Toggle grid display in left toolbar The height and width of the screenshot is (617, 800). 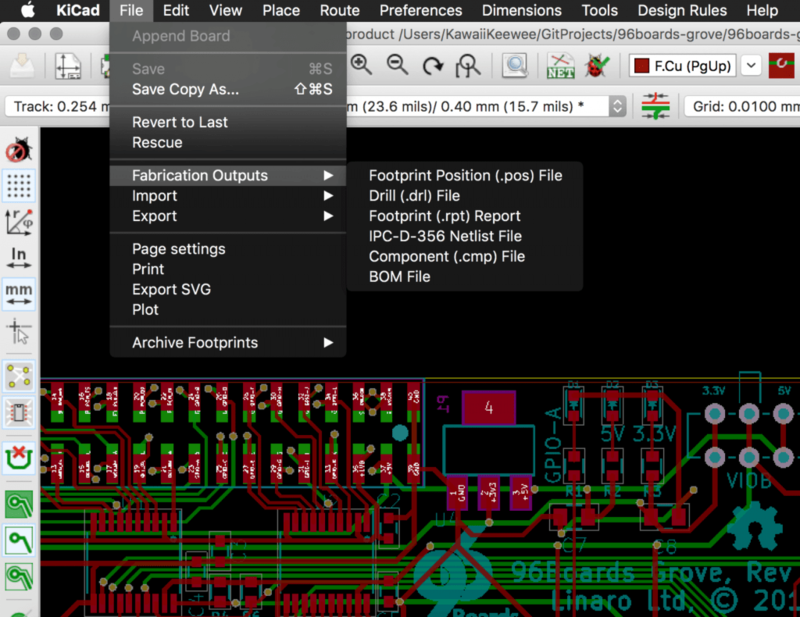click(18, 186)
